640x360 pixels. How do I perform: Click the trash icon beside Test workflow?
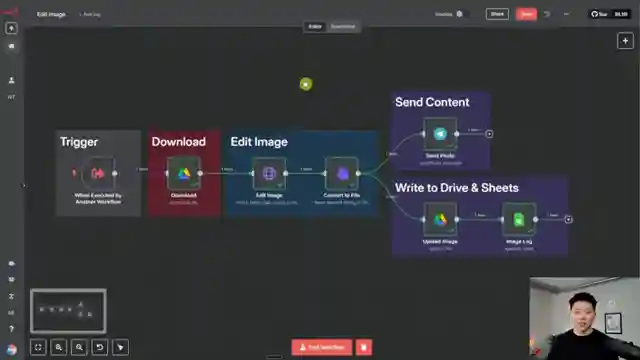click(x=364, y=347)
